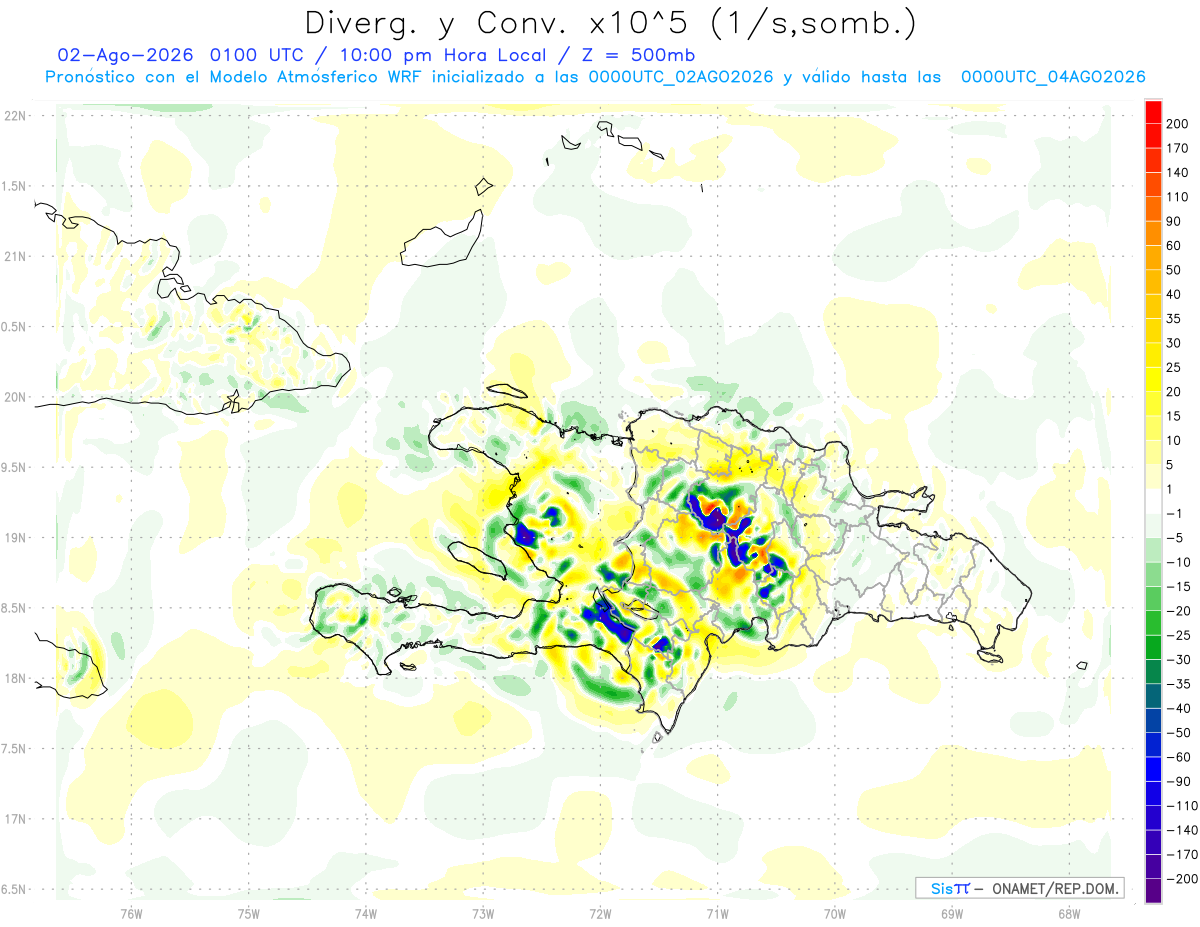Click the legend value '110'
The width and height of the screenshot is (1200, 927).
(1178, 197)
